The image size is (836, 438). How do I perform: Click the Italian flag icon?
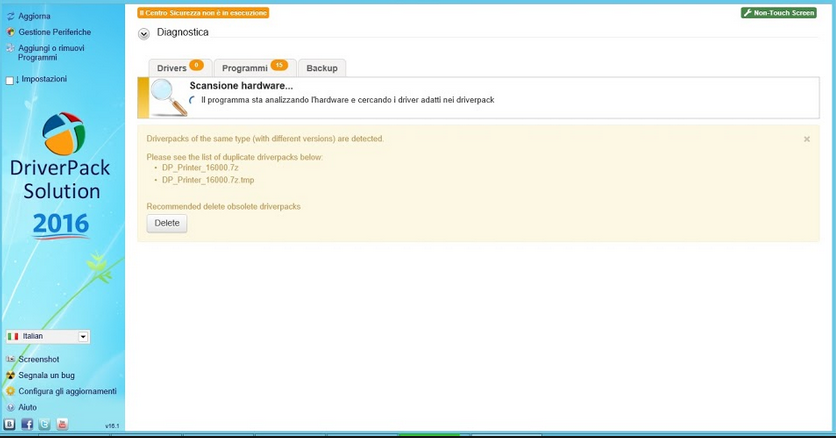point(13,336)
